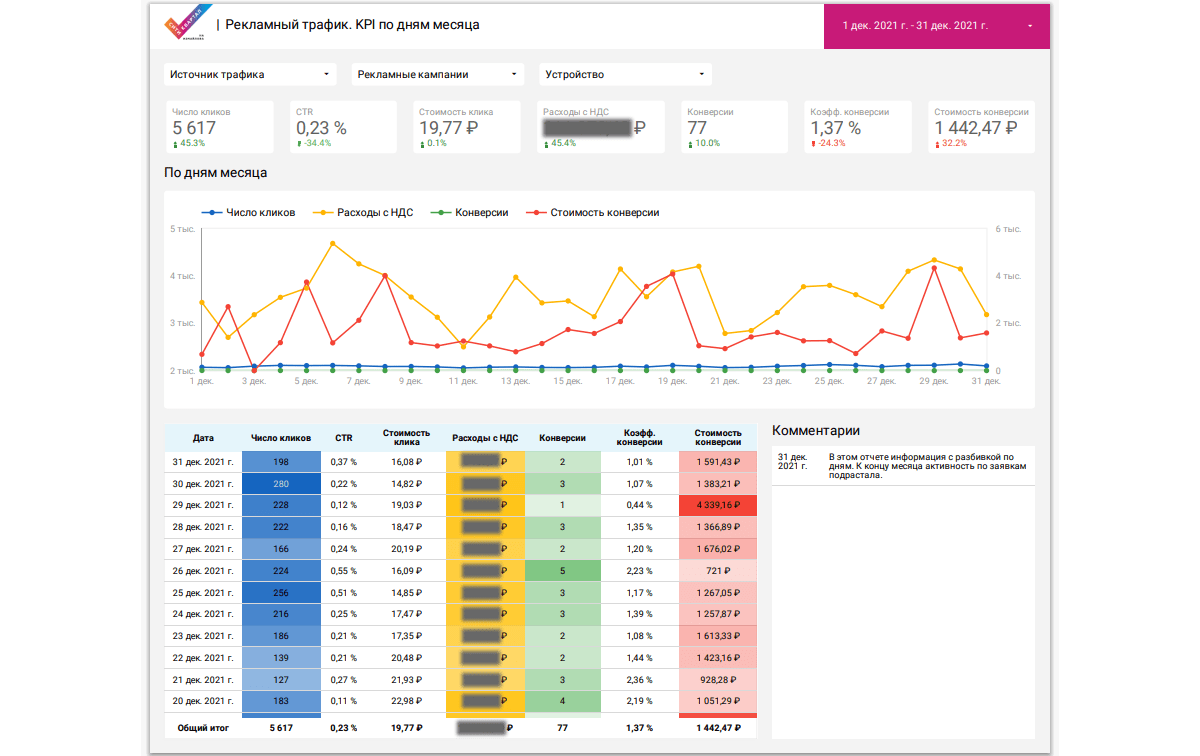Click the dark blue 280 clicks cell
This screenshot has height=756, width=1200.
click(x=281, y=483)
